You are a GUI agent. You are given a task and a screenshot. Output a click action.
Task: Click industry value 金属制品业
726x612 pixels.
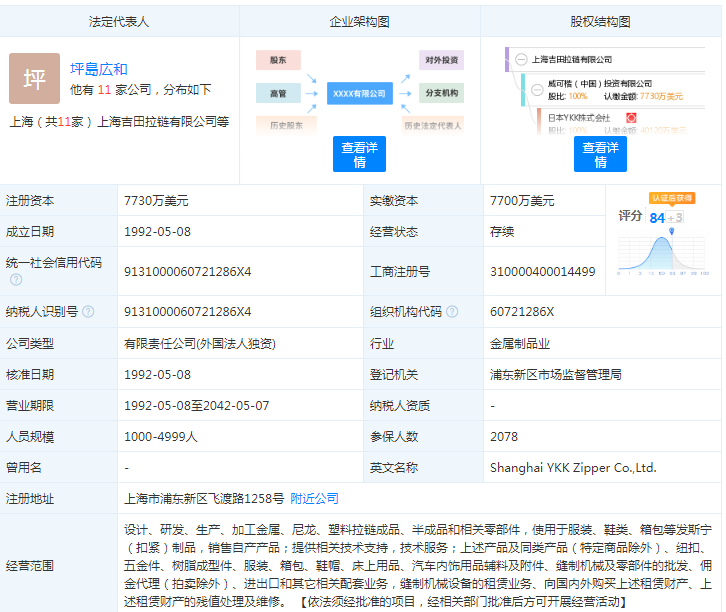click(520, 343)
